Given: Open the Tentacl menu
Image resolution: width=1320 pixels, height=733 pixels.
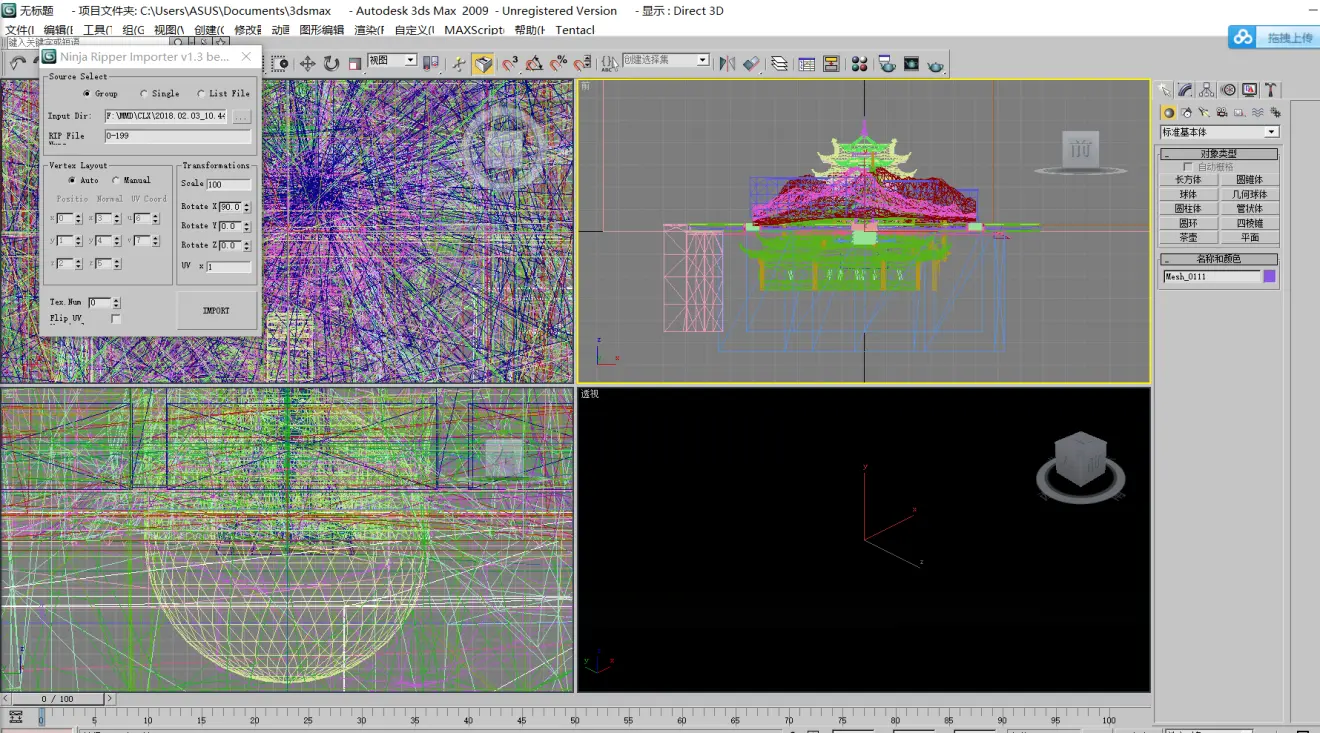Looking at the screenshot, I should 575,30.
